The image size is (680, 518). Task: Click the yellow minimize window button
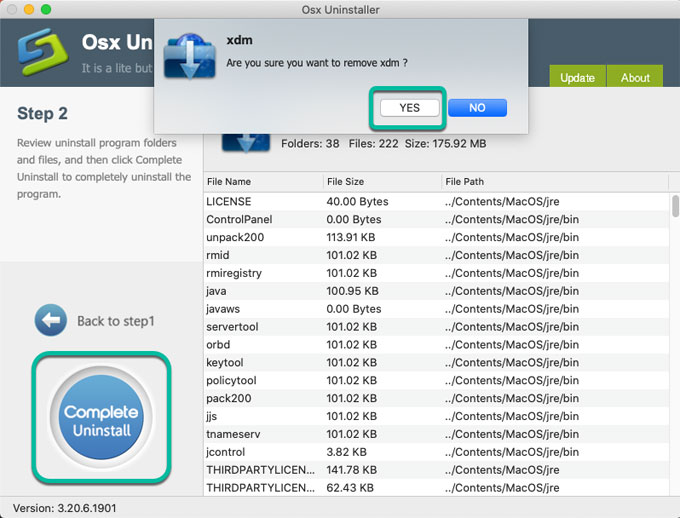point(29,10)
